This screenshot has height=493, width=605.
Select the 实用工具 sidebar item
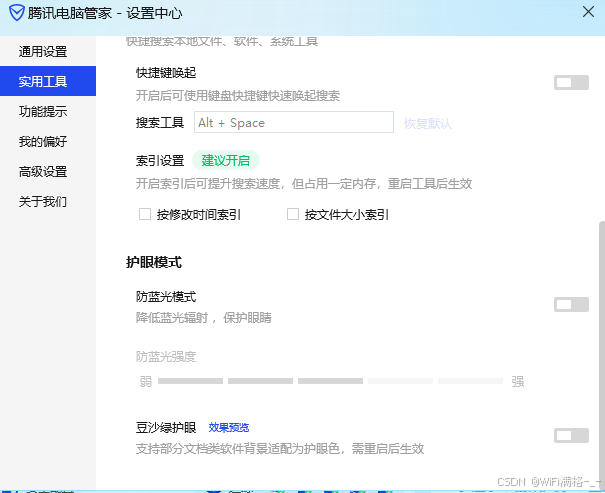[x=48, y=81]
